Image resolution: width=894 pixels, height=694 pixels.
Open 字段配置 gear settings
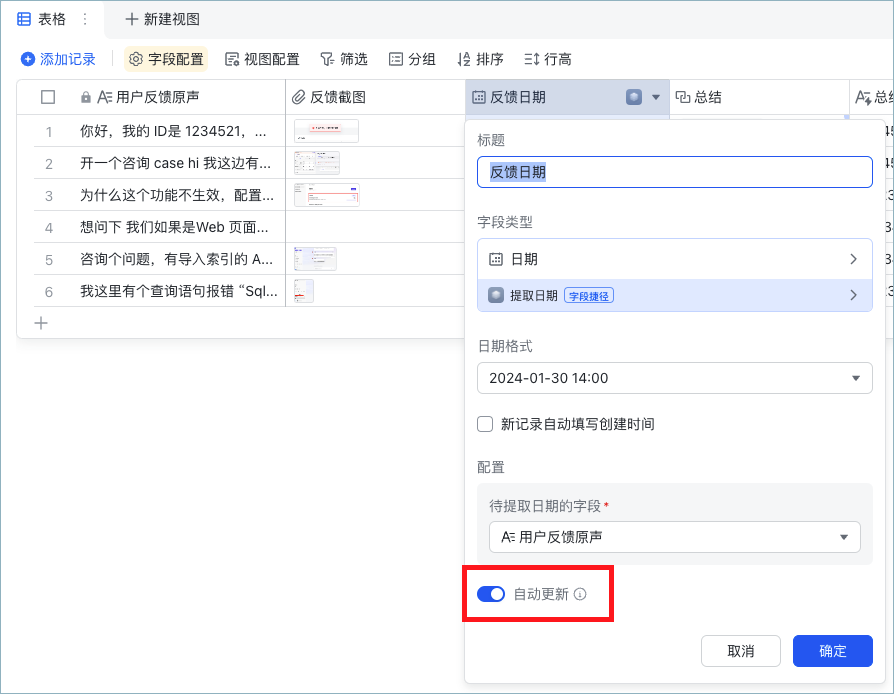[x=166, y=59]
